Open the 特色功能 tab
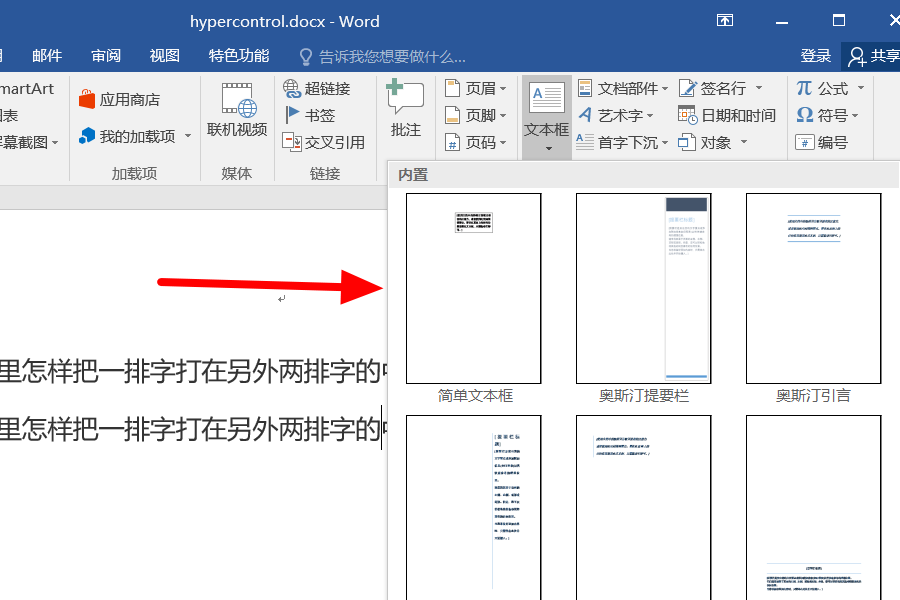 [x=239, y=56]
